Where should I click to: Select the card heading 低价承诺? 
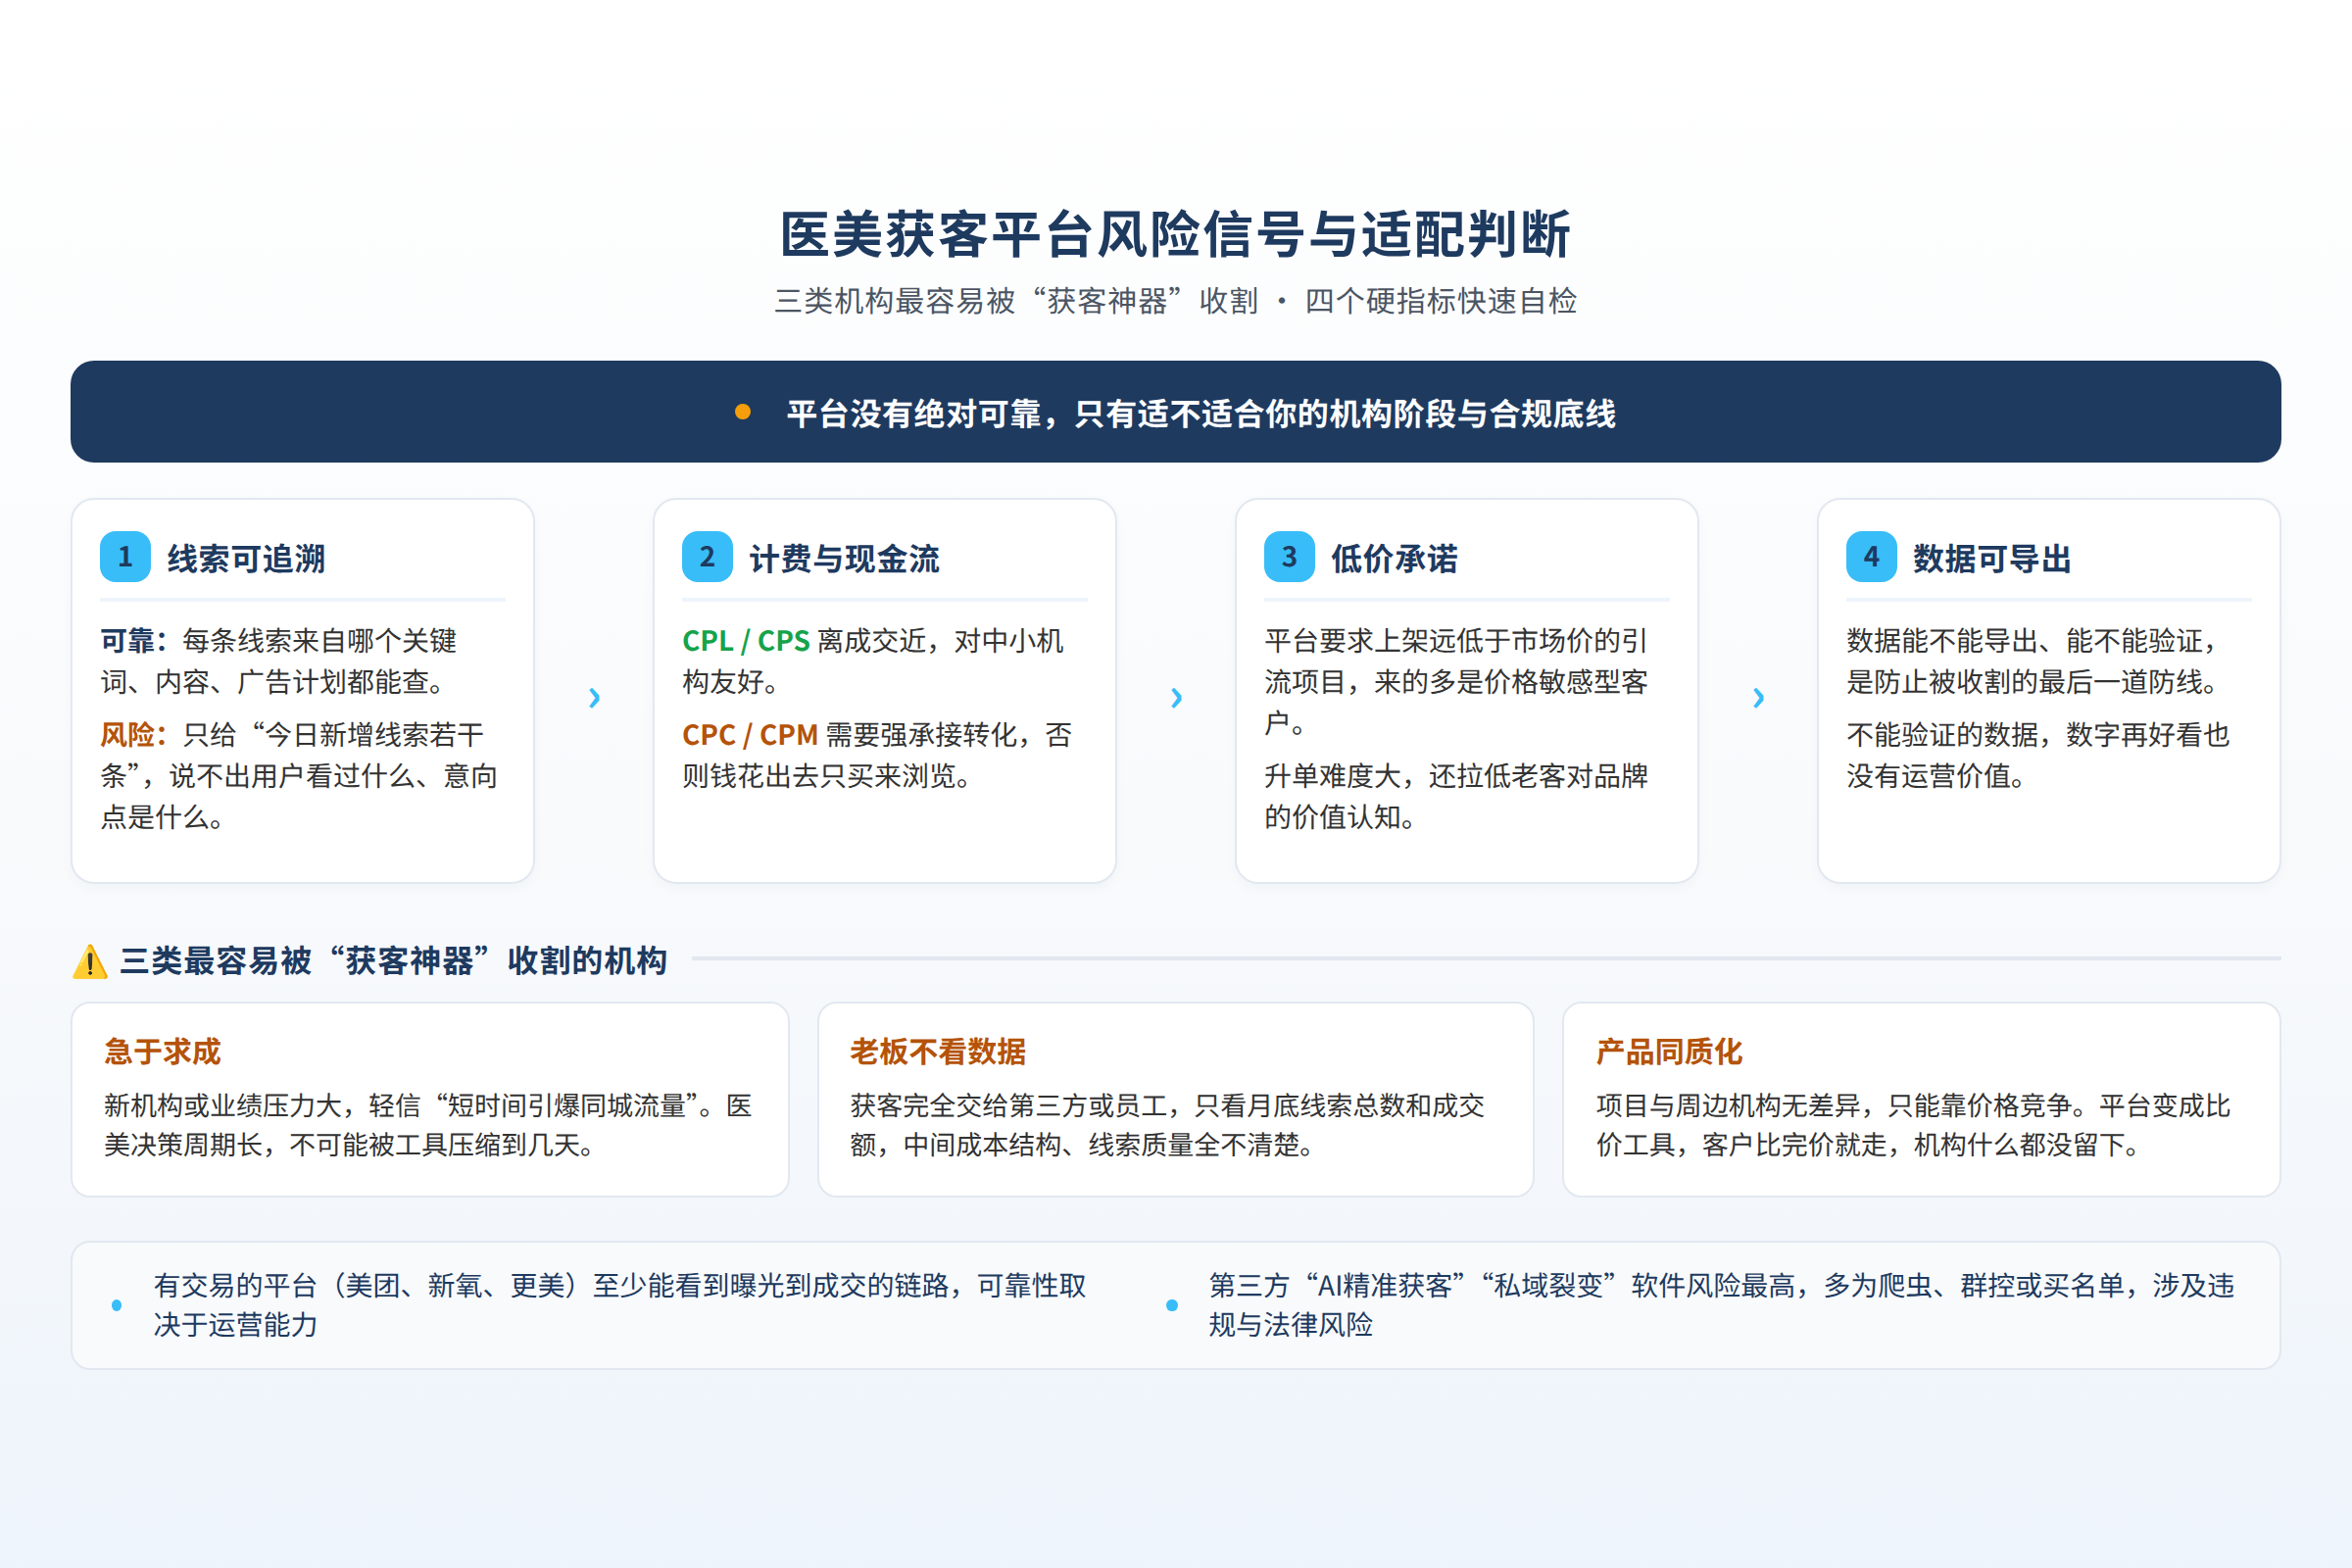(x=1394, y=558)
